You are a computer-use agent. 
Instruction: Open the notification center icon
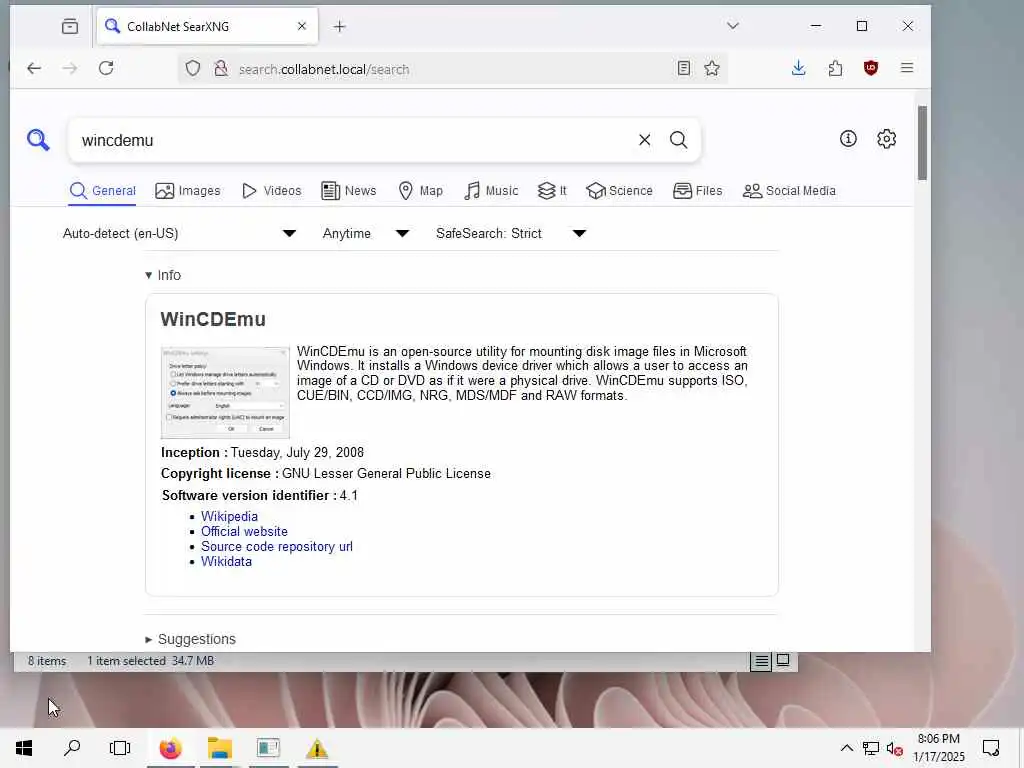click(x=991, y=748)
